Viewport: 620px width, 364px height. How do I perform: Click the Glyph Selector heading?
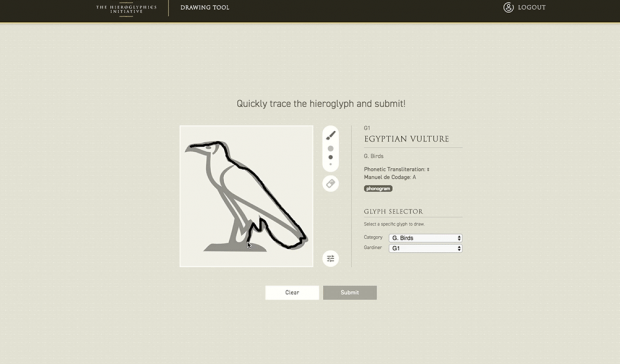(393, 211)
